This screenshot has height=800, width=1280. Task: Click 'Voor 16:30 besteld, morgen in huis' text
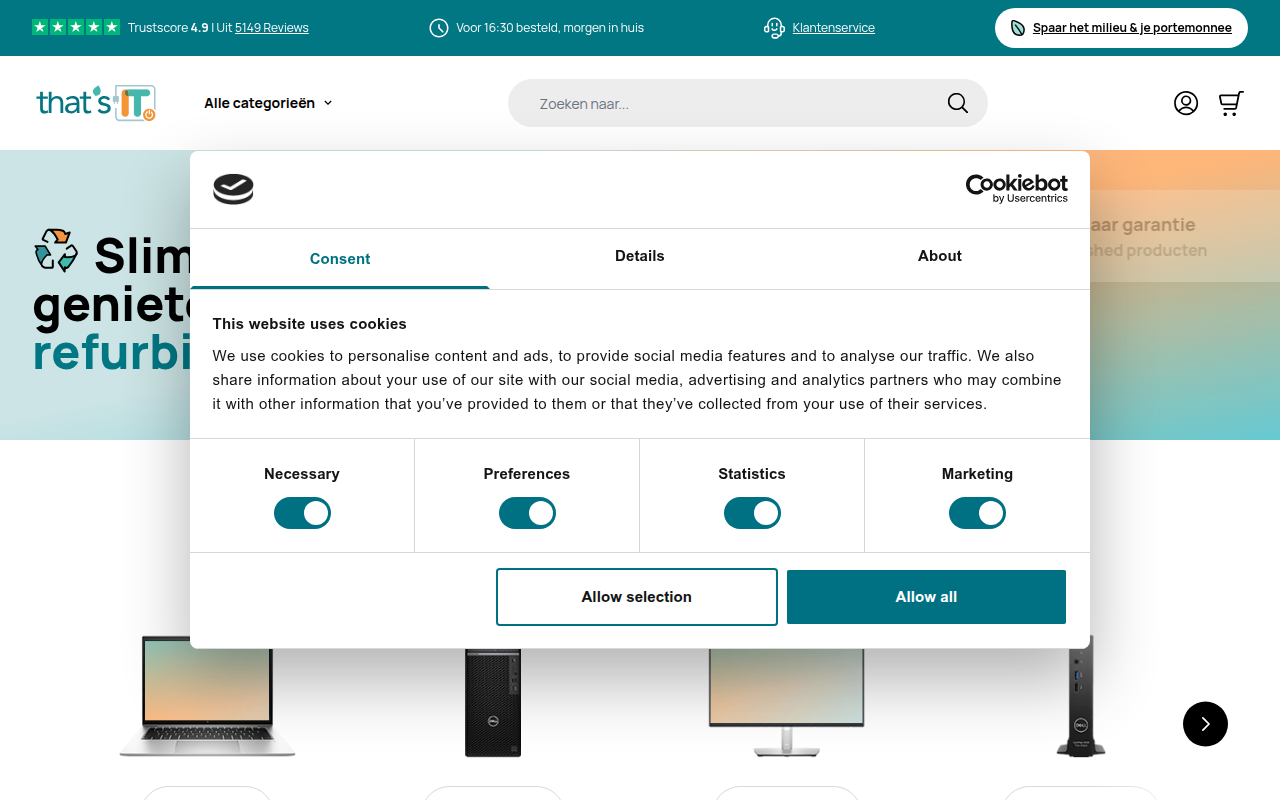tap(550, 28)
